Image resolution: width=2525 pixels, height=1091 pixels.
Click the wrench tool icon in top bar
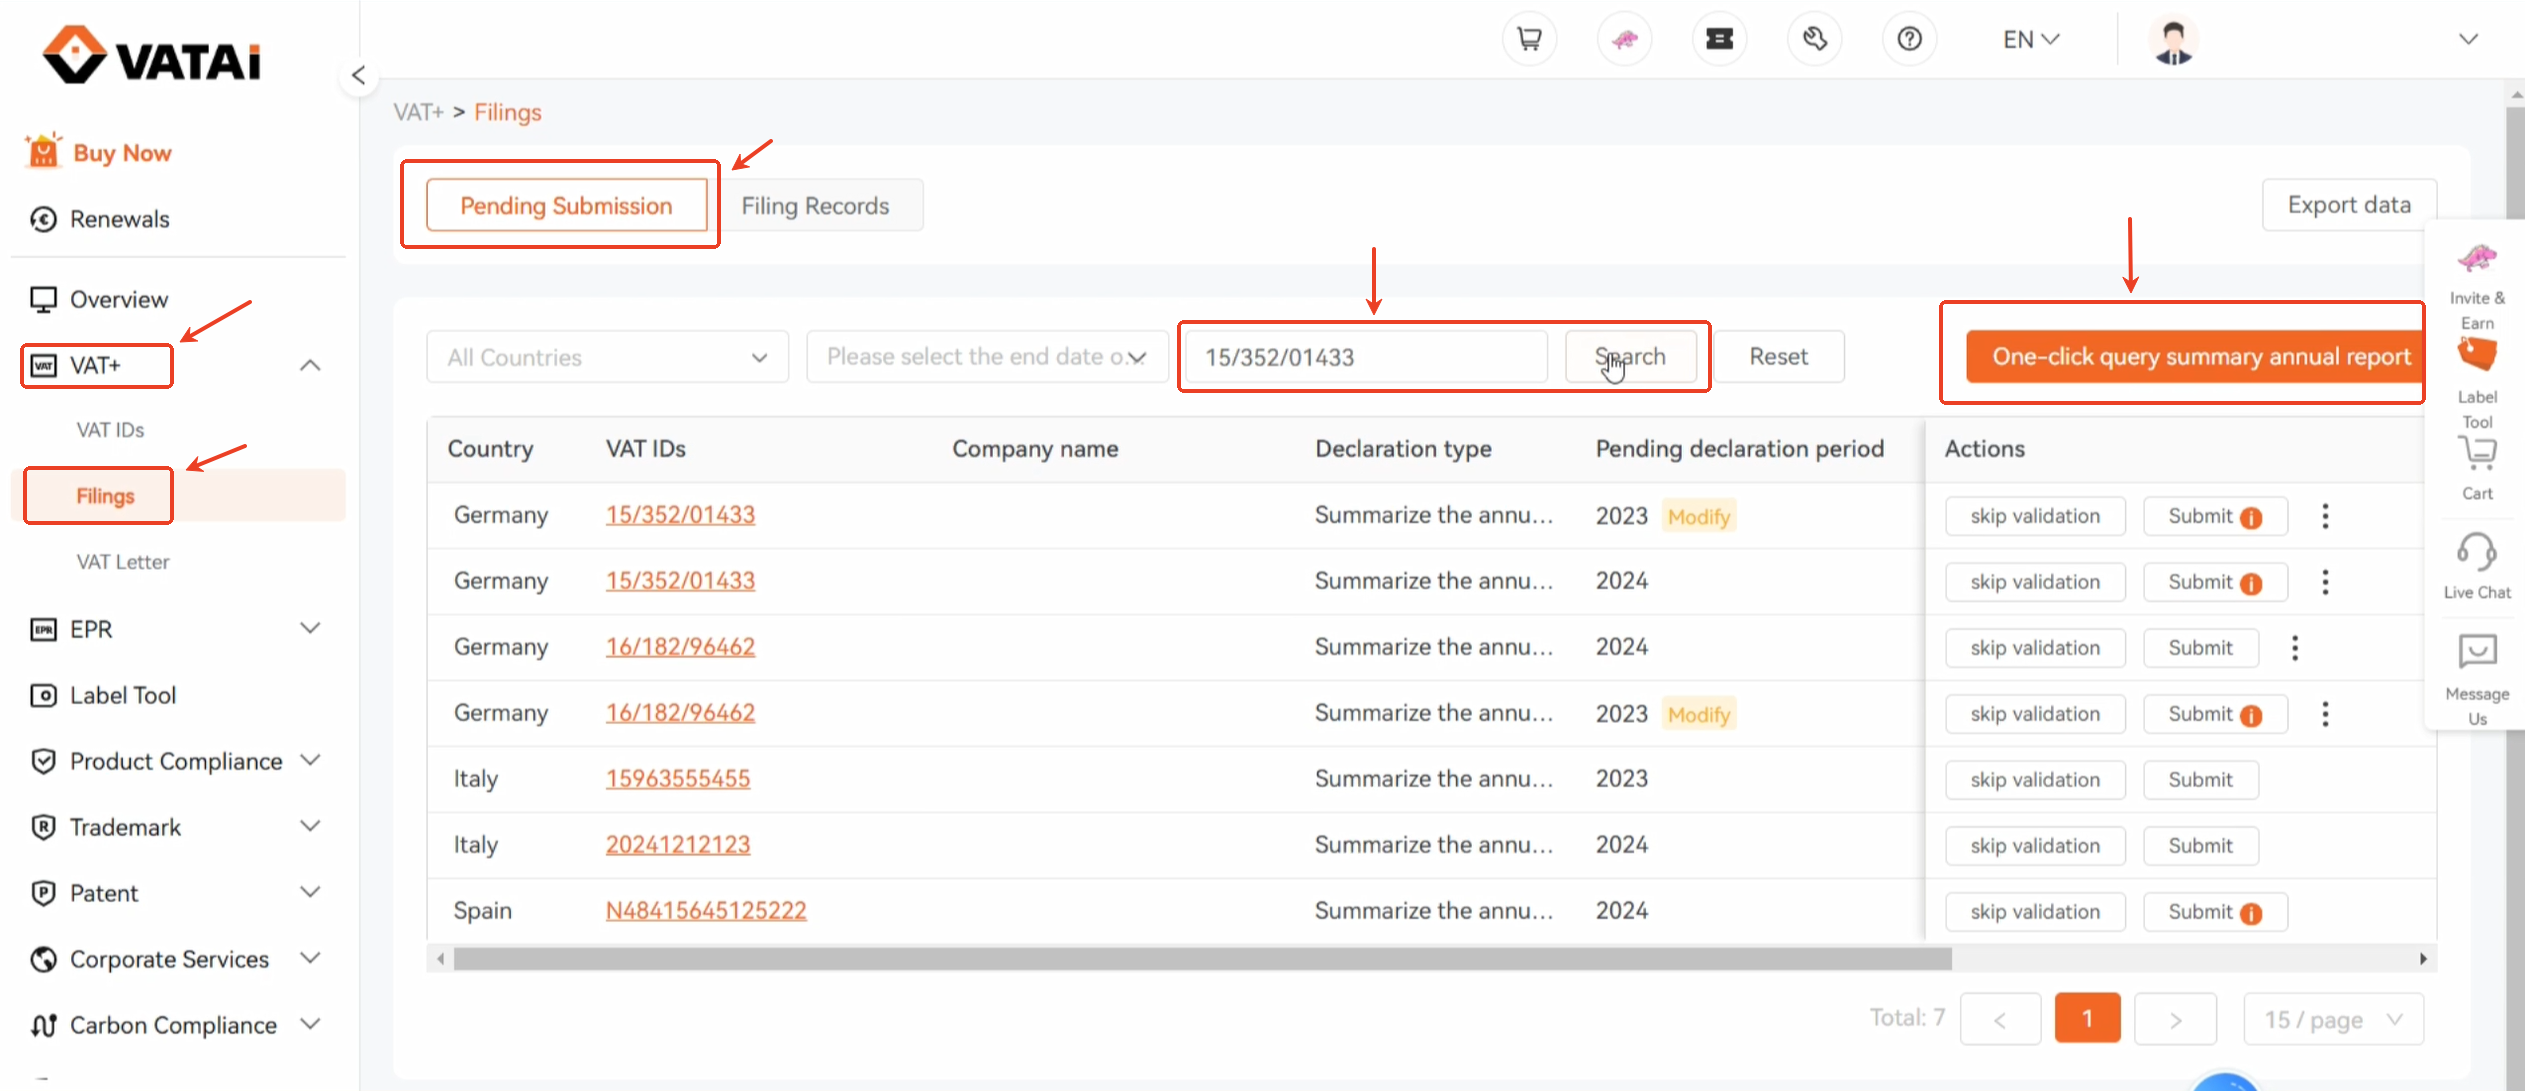(1814, 39)
